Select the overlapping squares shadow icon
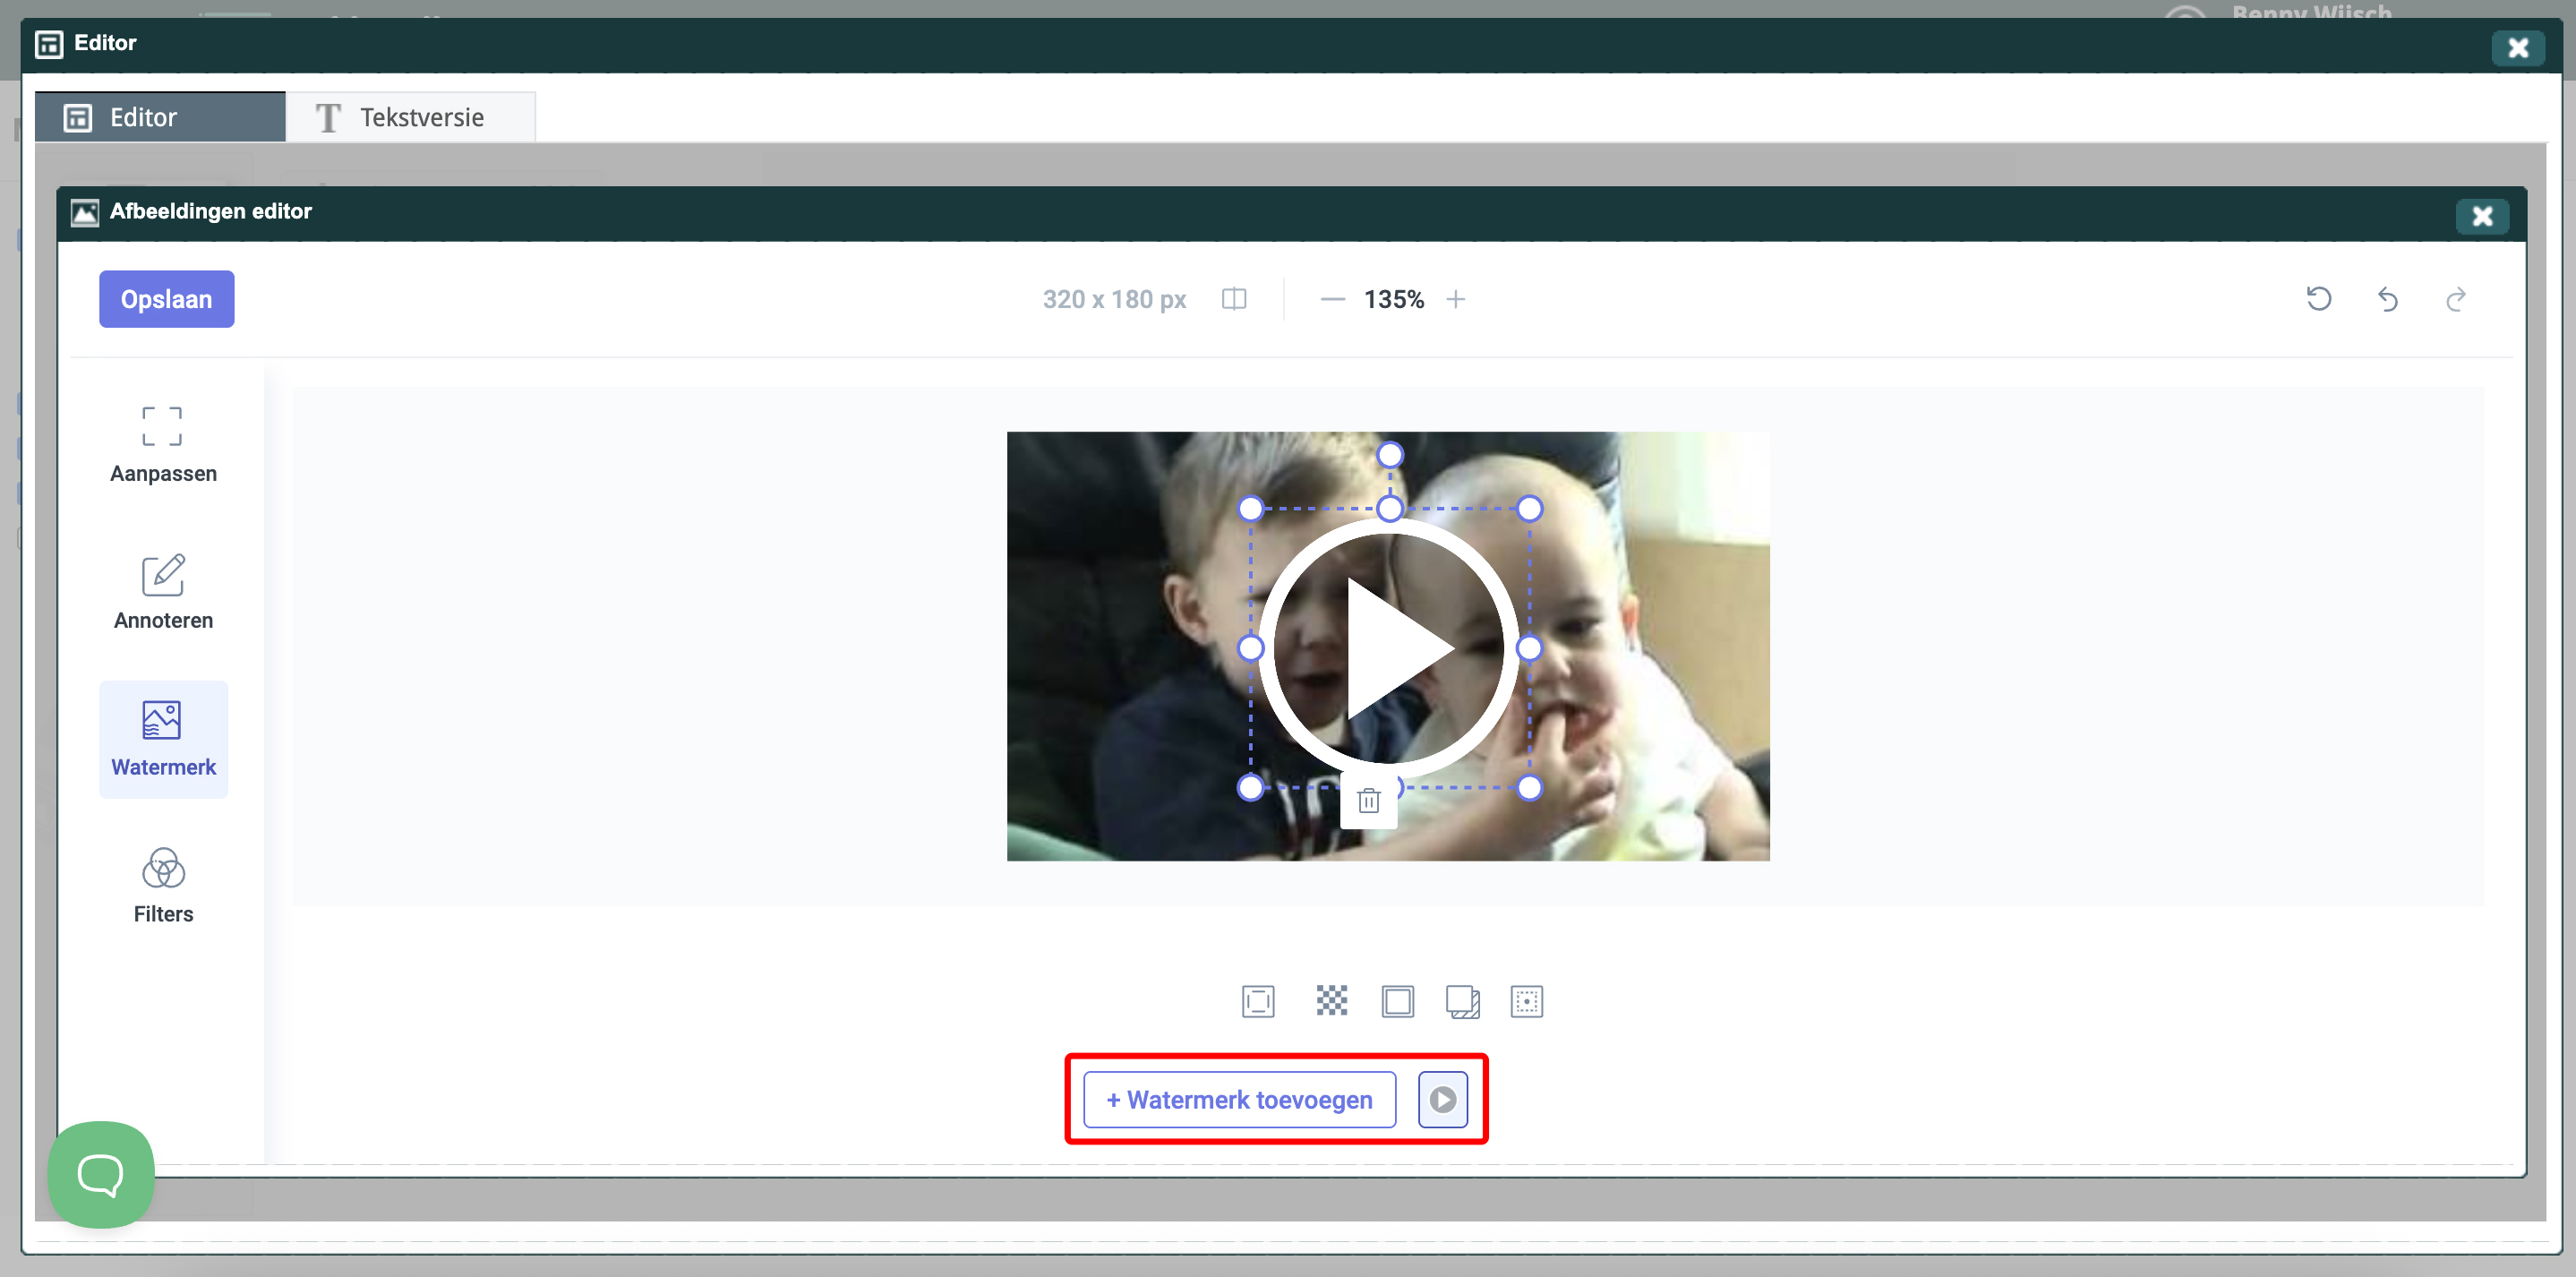Viewport: 2576px width, 1277px height. click(x=1462, y=1000)
